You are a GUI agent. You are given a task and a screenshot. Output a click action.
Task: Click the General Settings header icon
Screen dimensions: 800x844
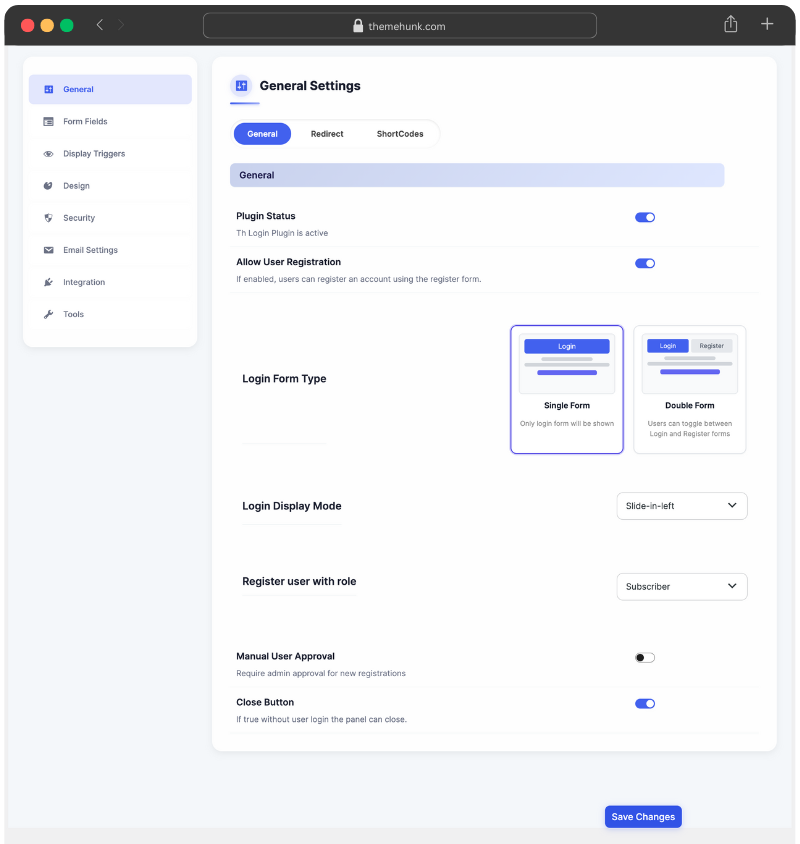tap(240, 86)
